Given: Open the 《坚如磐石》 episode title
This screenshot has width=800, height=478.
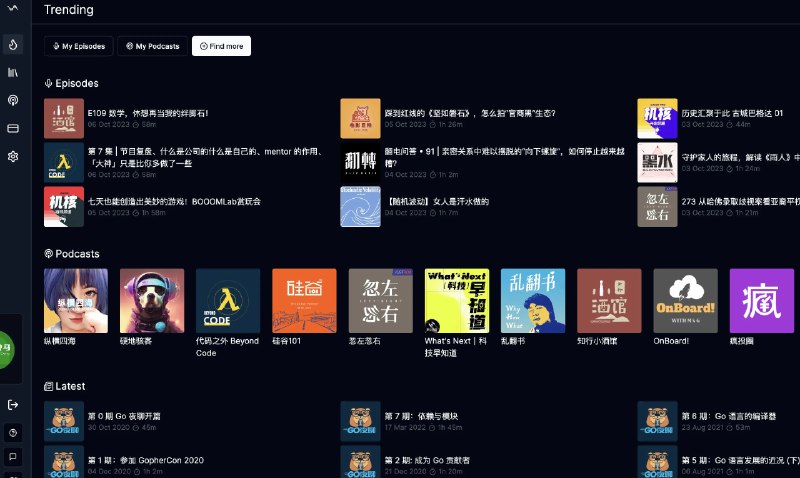Looking at the screenshot, I should [x=470, y=113].
